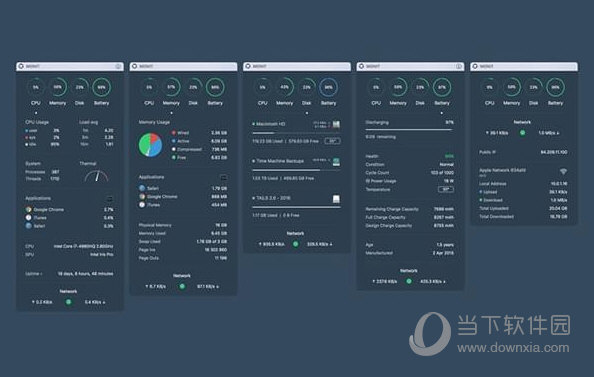Select Disk gauge tab in Network panel
This screenshot has height=377, width=594.
[533, 91]
